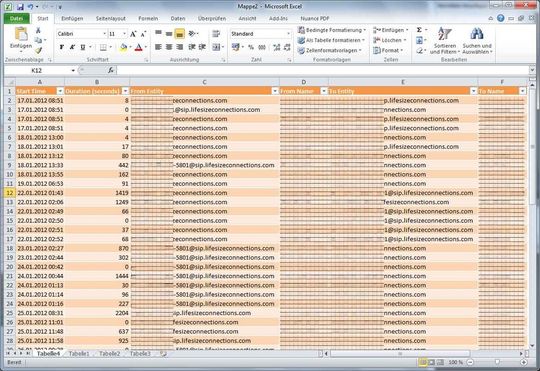Click the Normal view icon in status bar
The height and width of the screenshot is (371, 540).
[423, 362]
